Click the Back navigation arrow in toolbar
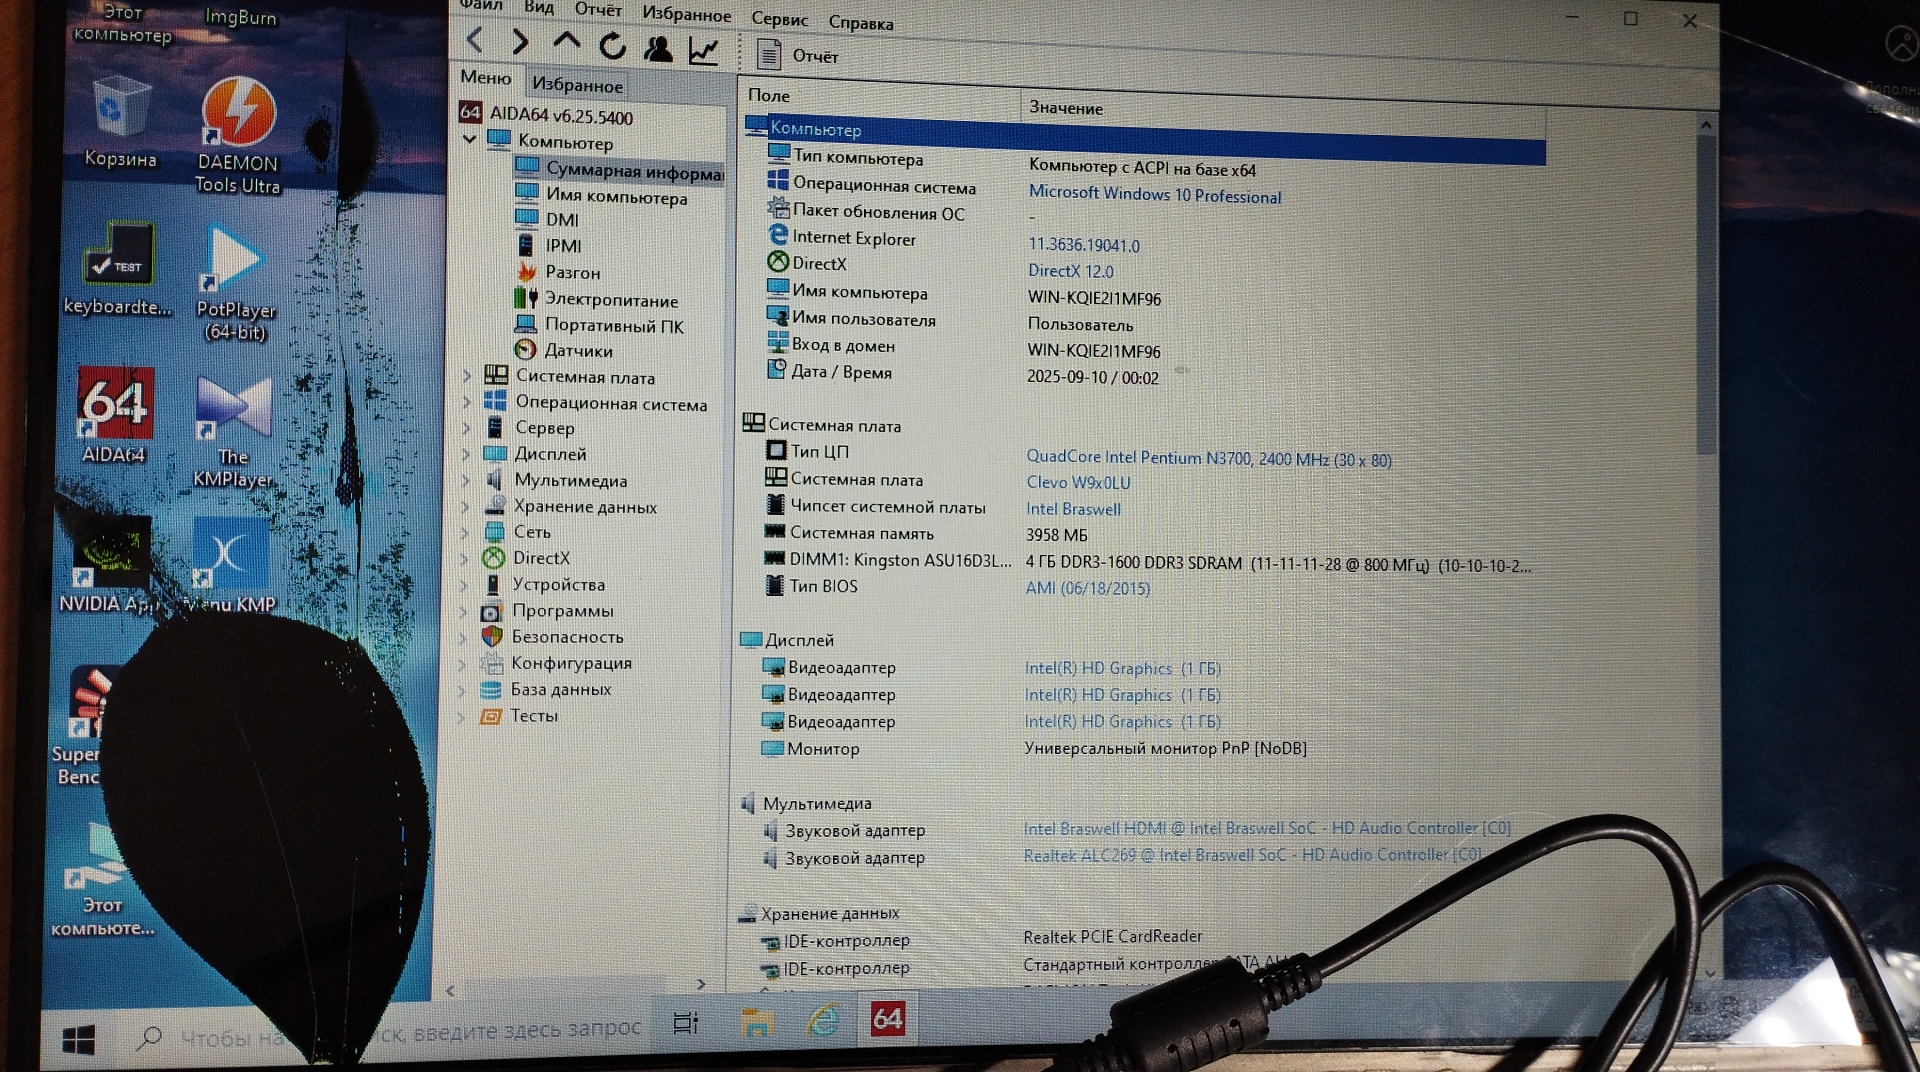The image size is (1920, 1072). (x=475, y=41)
